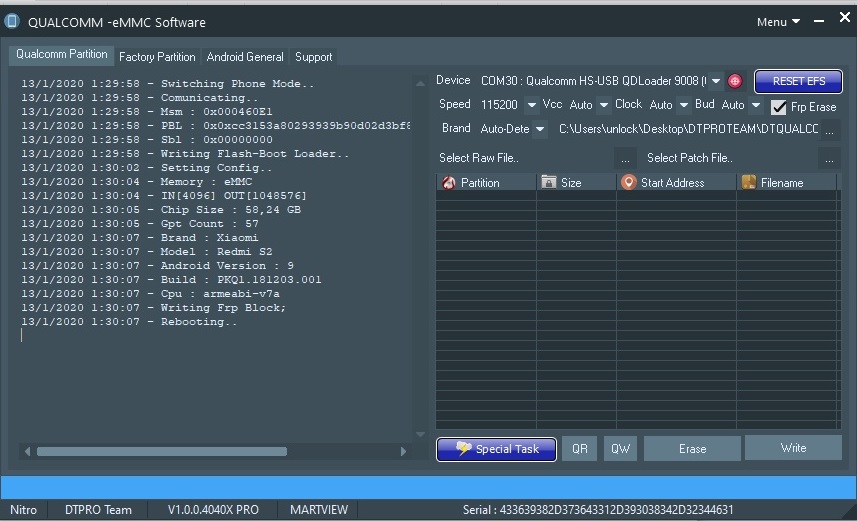Click the location pin icon beside Start Address

[x=629, y=182]
